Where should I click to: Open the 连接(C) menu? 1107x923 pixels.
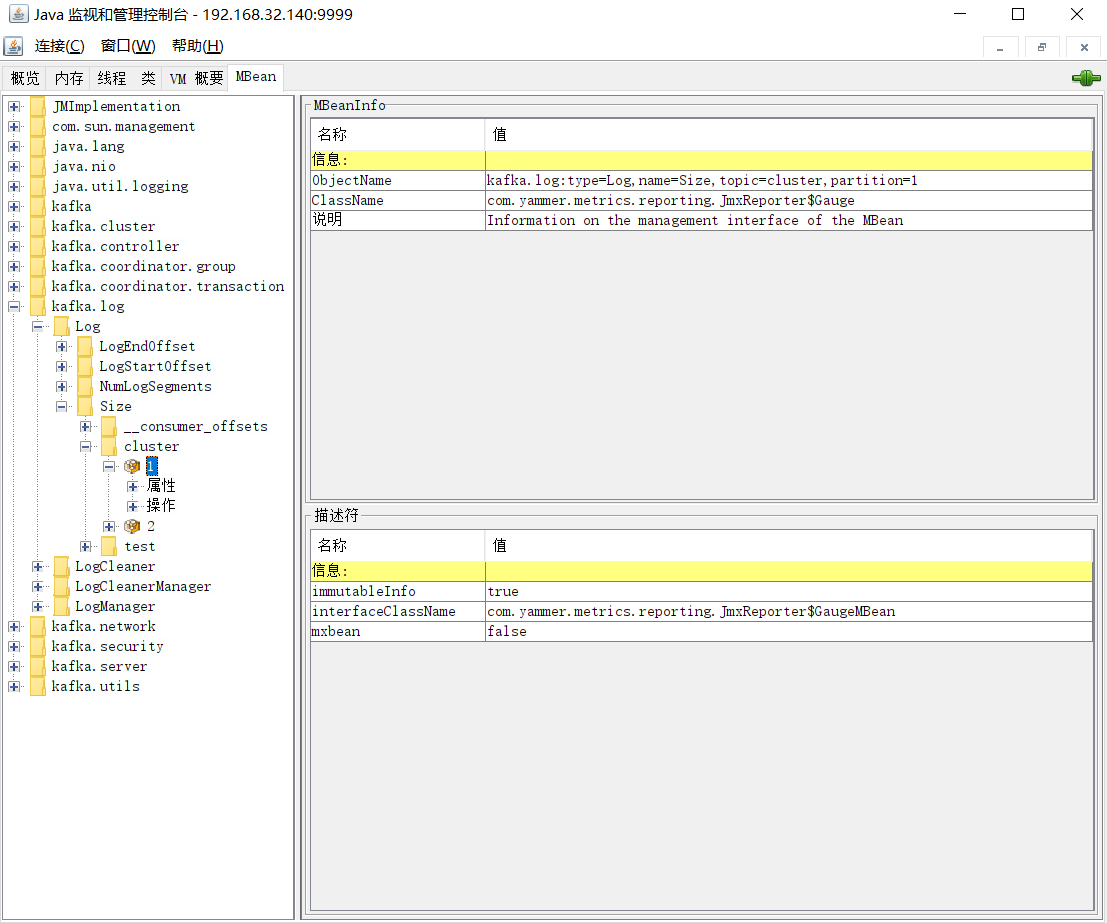59,46
